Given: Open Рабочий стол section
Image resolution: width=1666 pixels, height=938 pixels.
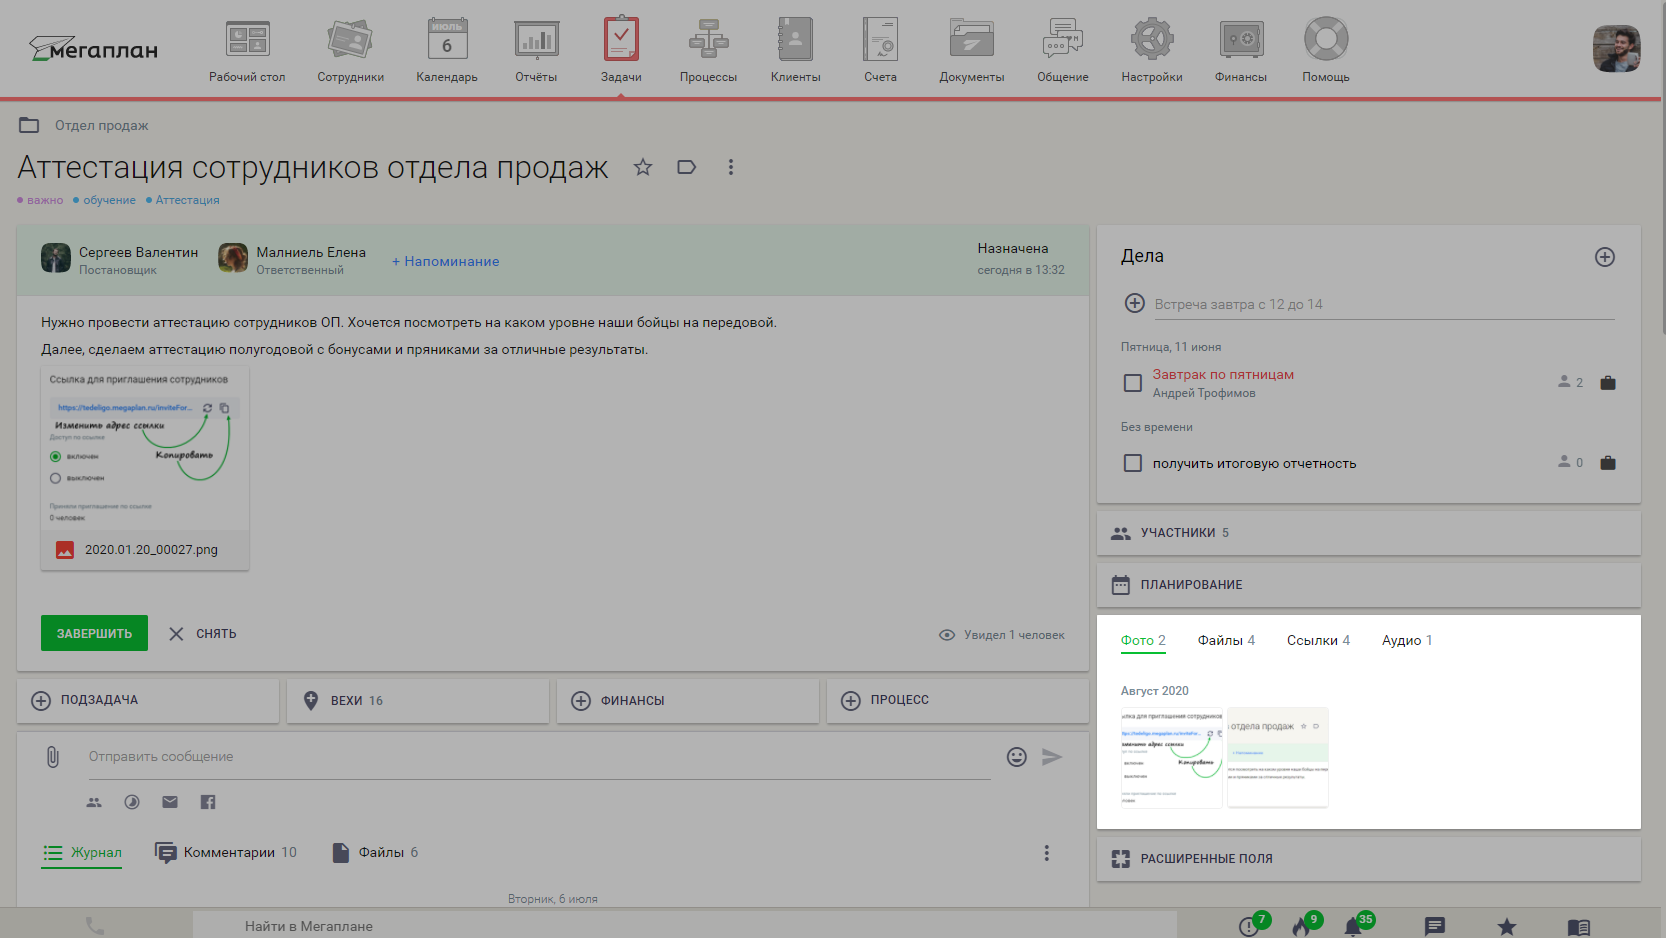Looking at the screenshot, I should (247, 50).
